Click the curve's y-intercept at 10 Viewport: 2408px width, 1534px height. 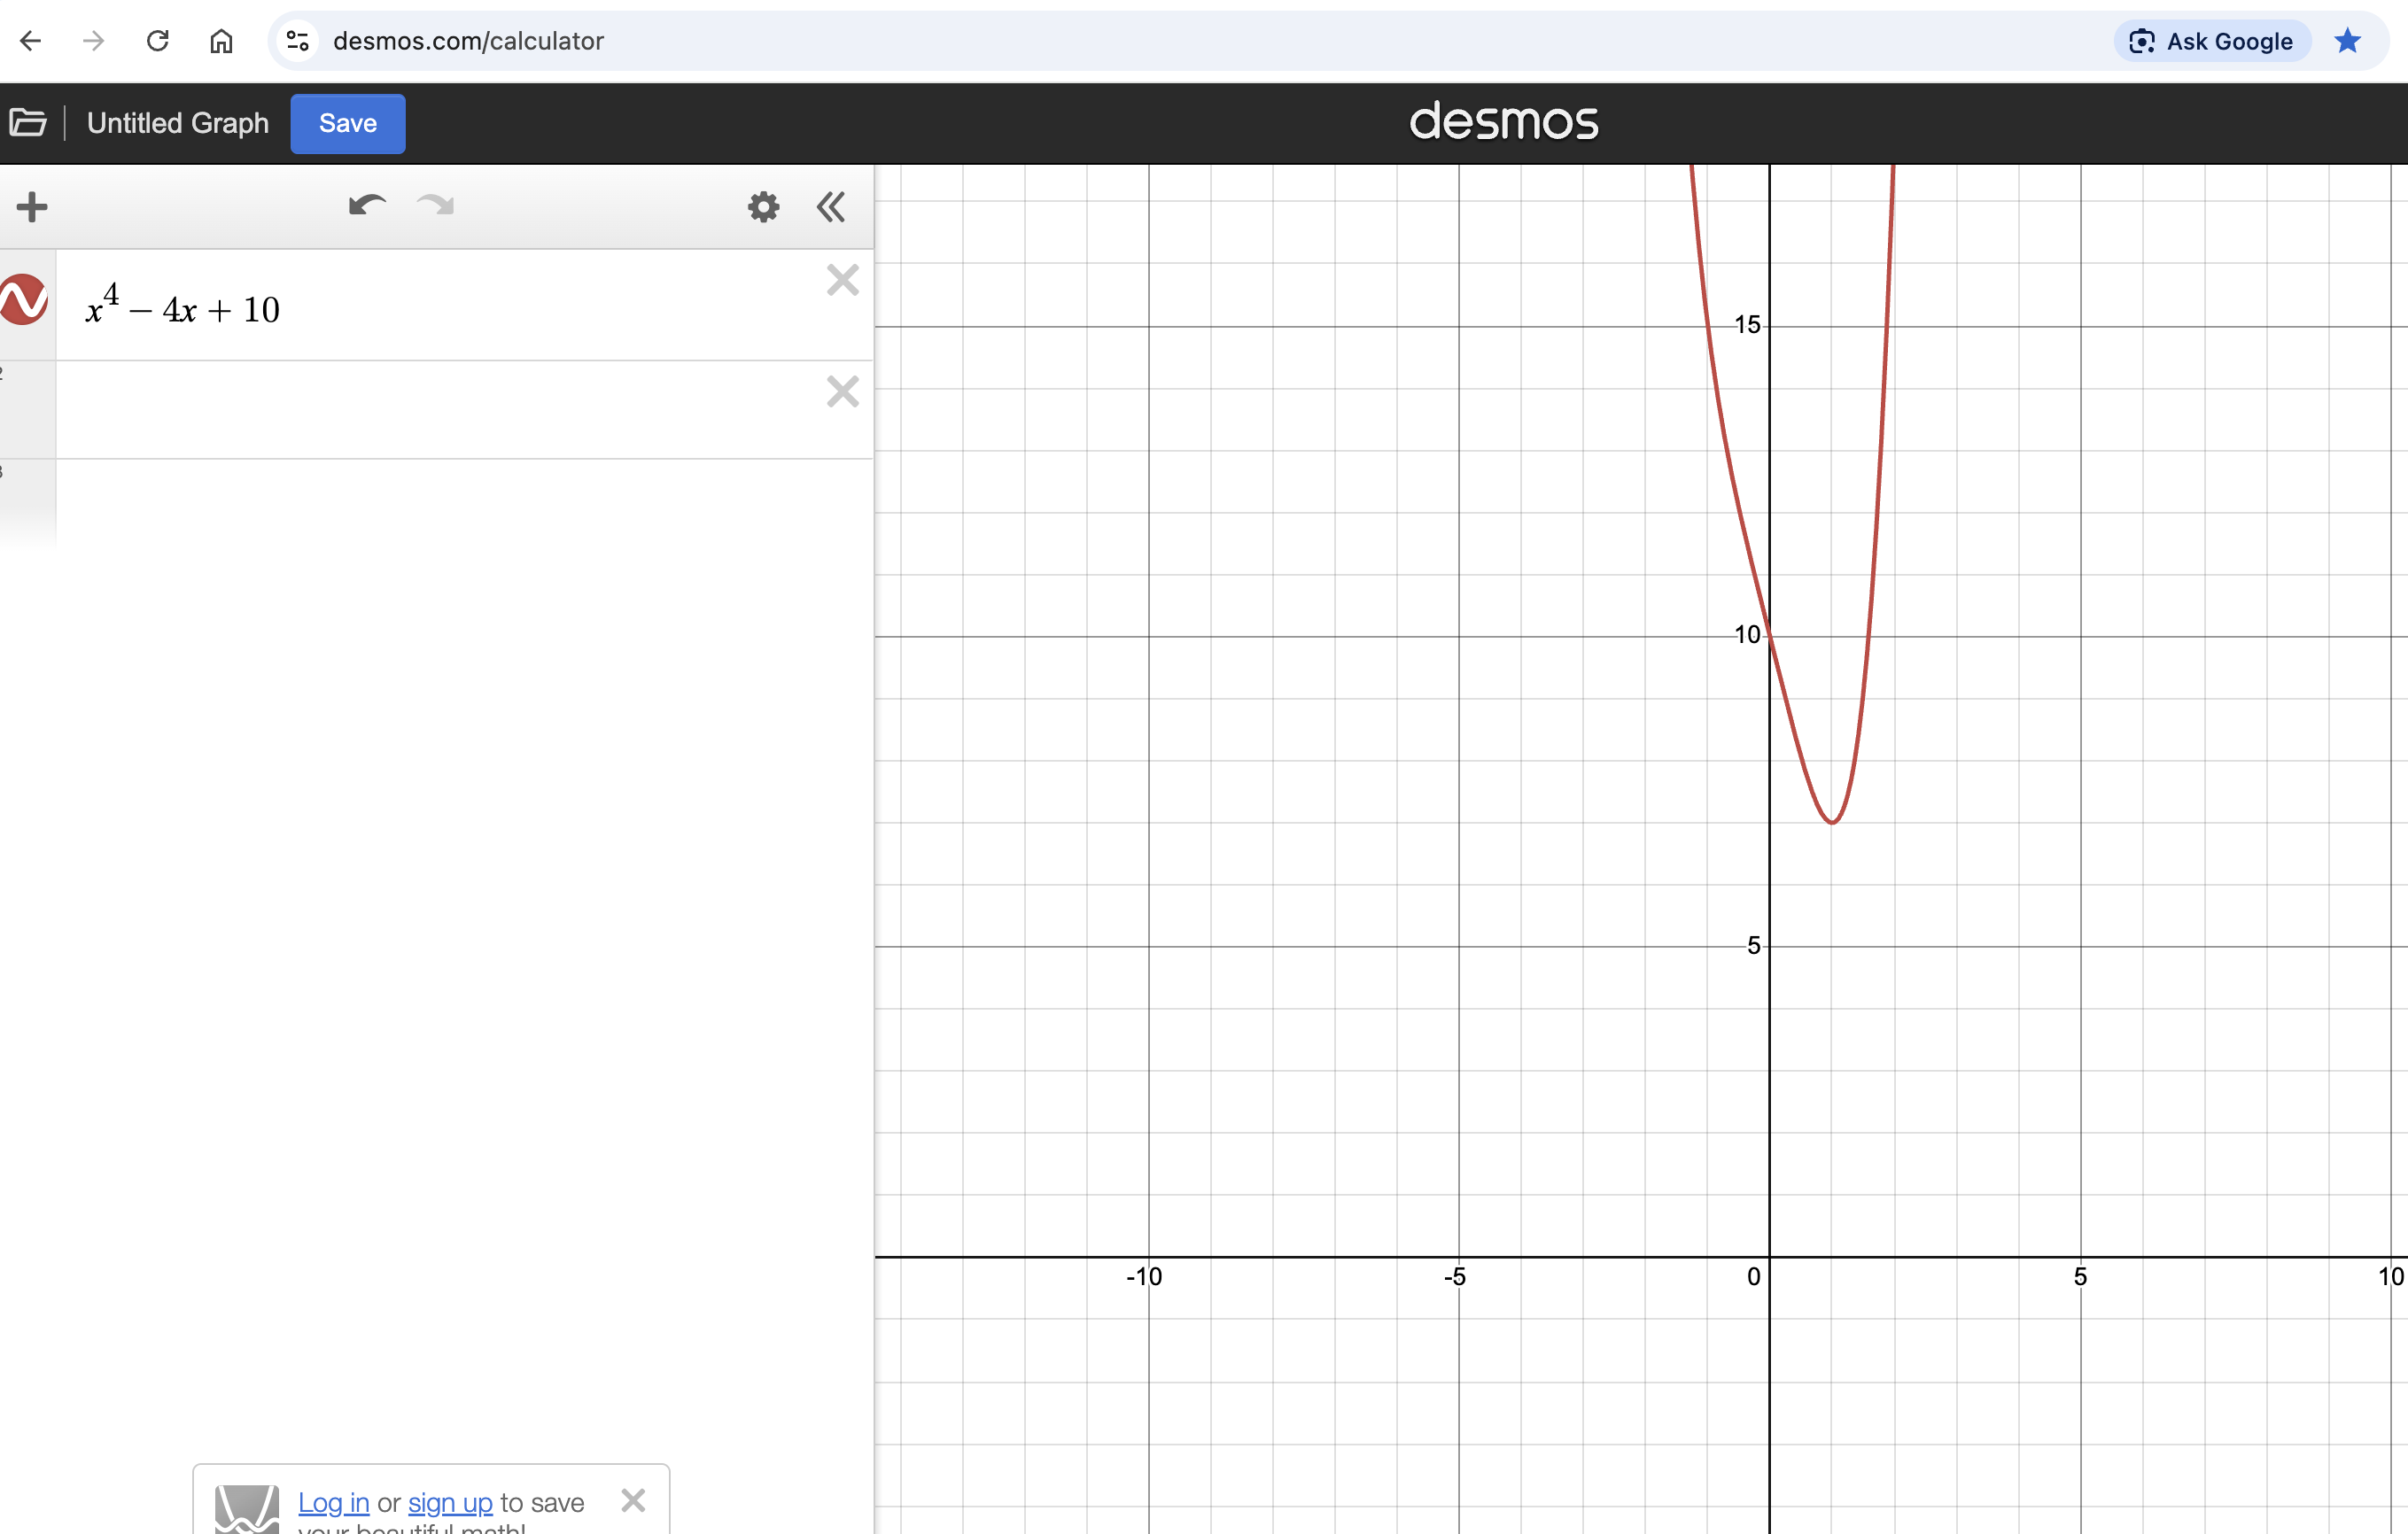pyautogui.click(x=1769, y=636)
